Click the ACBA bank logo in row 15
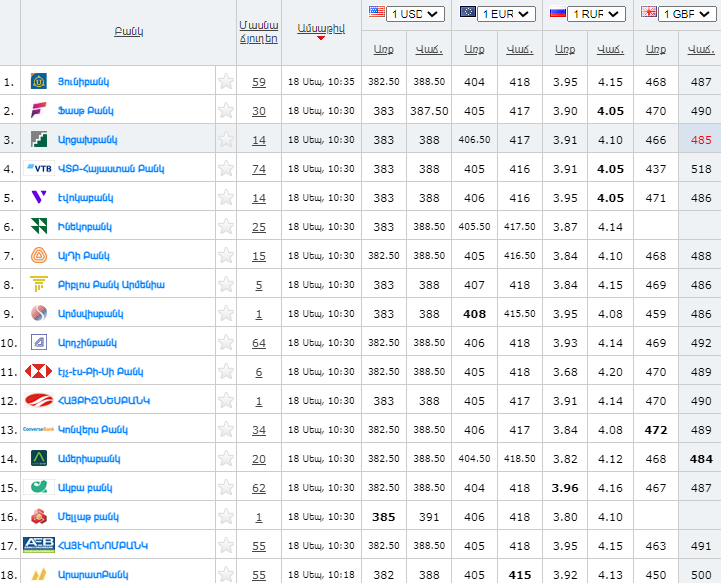The height and width of the screenshot is (583, 721). (39, 487)
